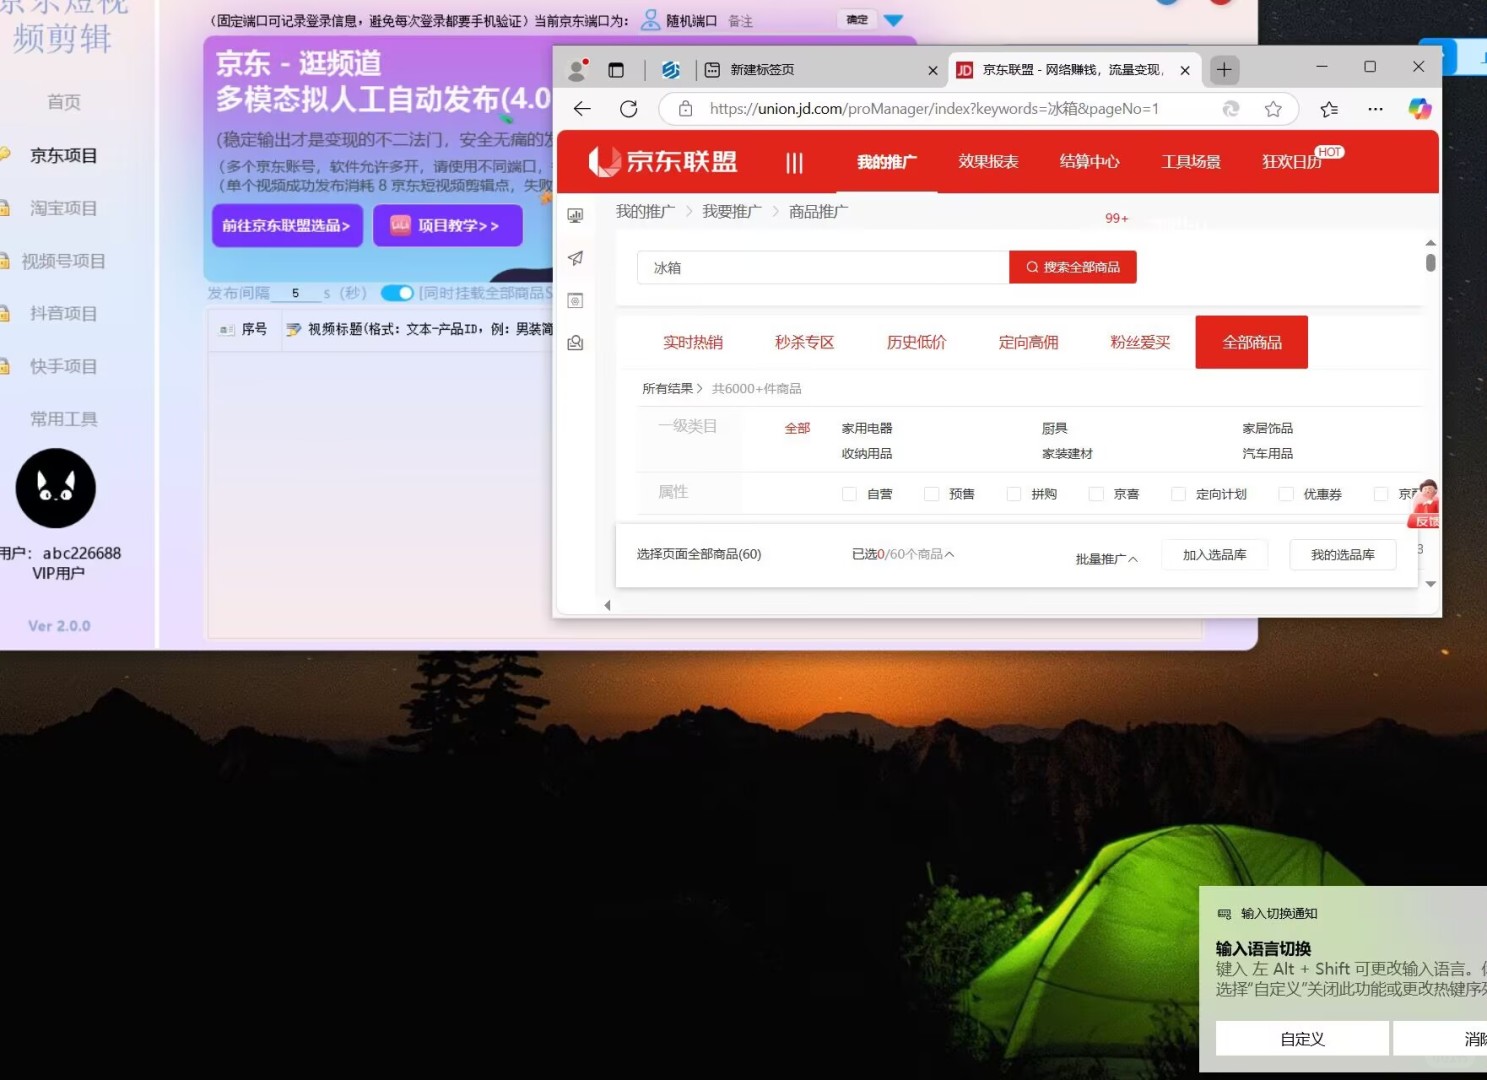The width and height of the screenshot is (1487, 1080).
Task: Check the 定向计划 filter checkbox
Action: [x=1178, y=494]
